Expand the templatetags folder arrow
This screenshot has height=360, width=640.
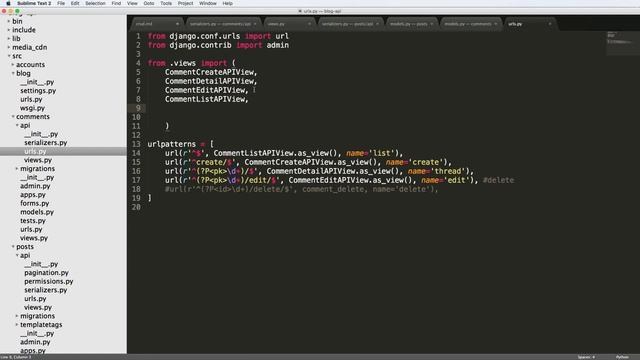click(x=17, y=324)
